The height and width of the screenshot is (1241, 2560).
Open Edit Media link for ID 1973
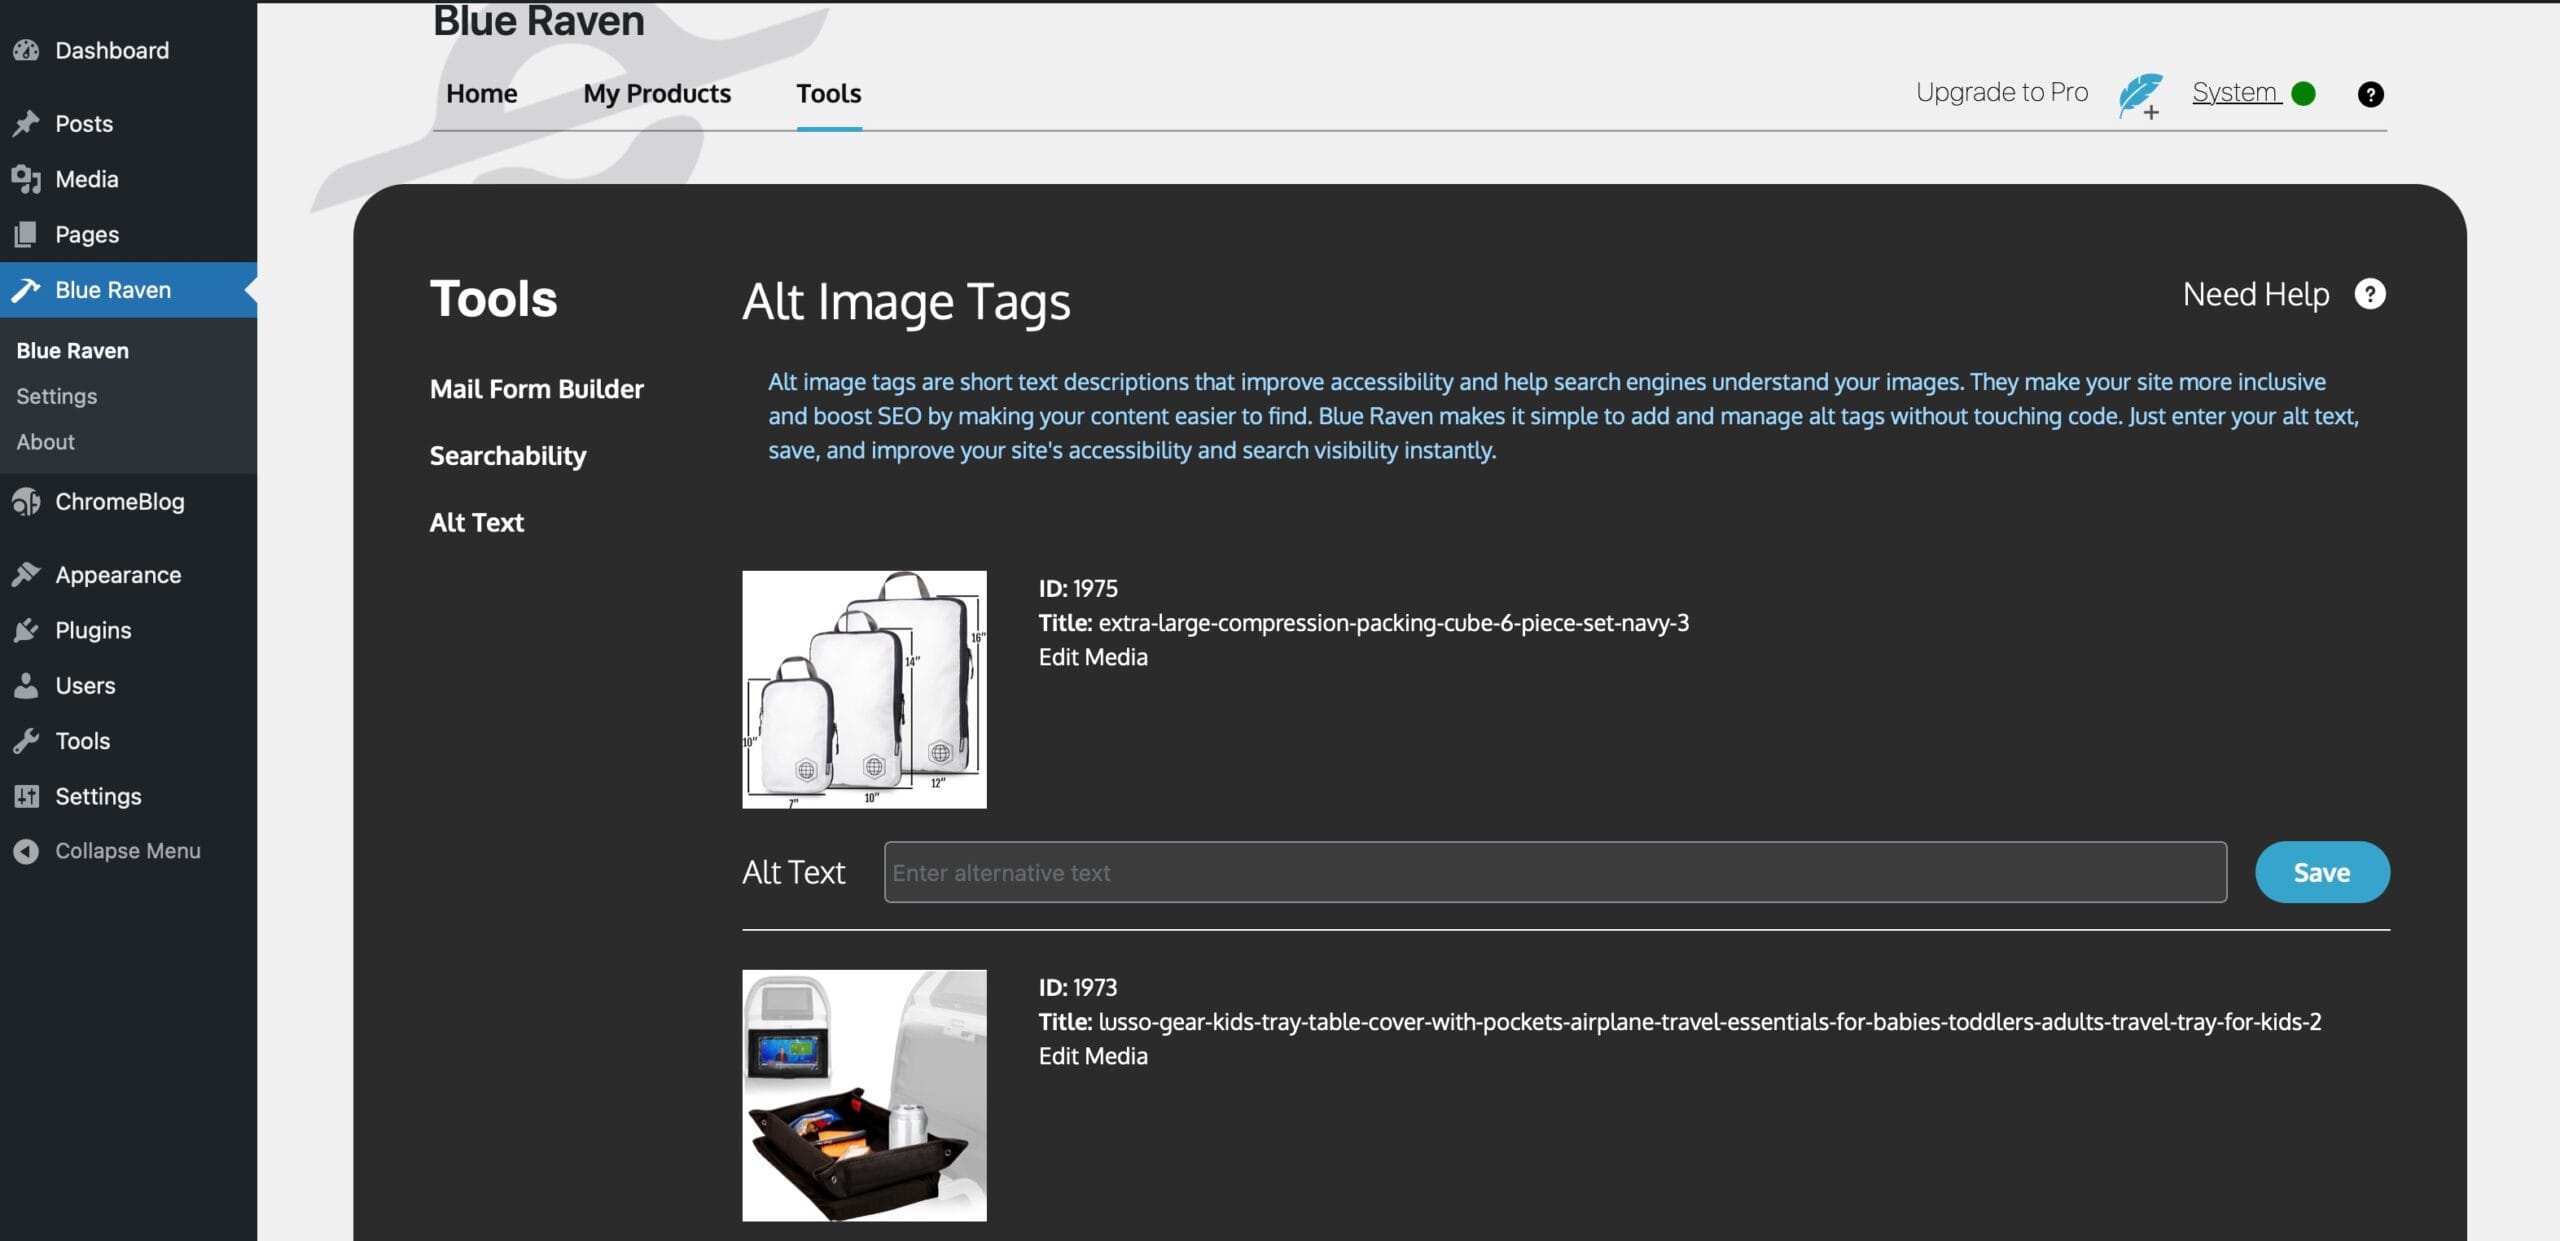pos(1093,1056)
